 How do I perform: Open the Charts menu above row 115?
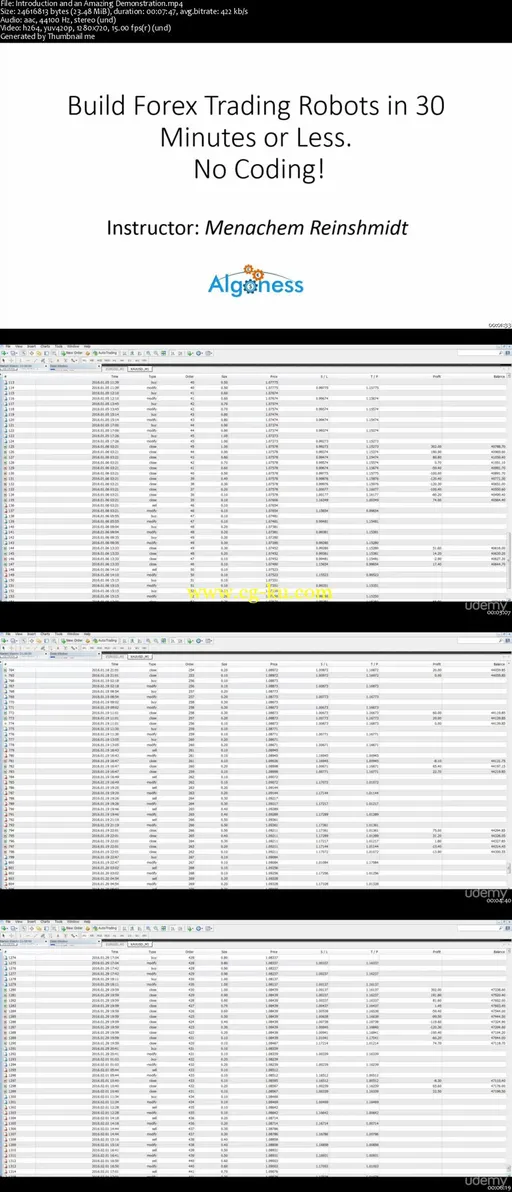point(43,347)
